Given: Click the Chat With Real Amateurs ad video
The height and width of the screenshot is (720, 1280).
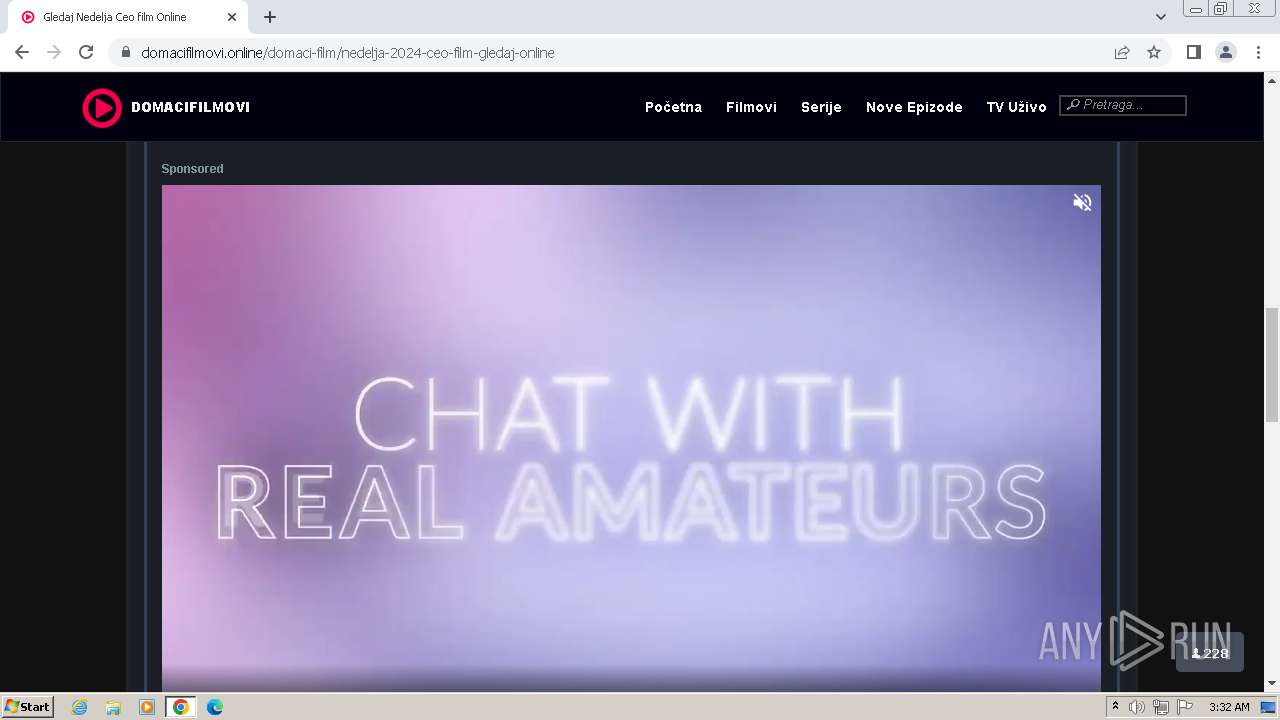Looking at the screenshot, I should point(631,438).
